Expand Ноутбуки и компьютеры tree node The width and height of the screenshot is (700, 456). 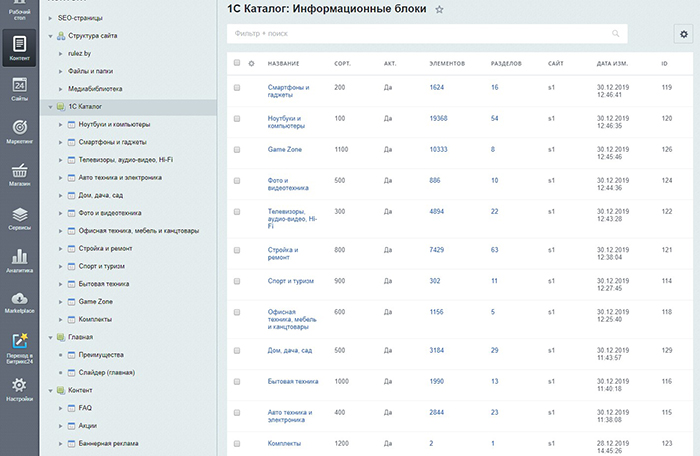[x=60, y=125]
